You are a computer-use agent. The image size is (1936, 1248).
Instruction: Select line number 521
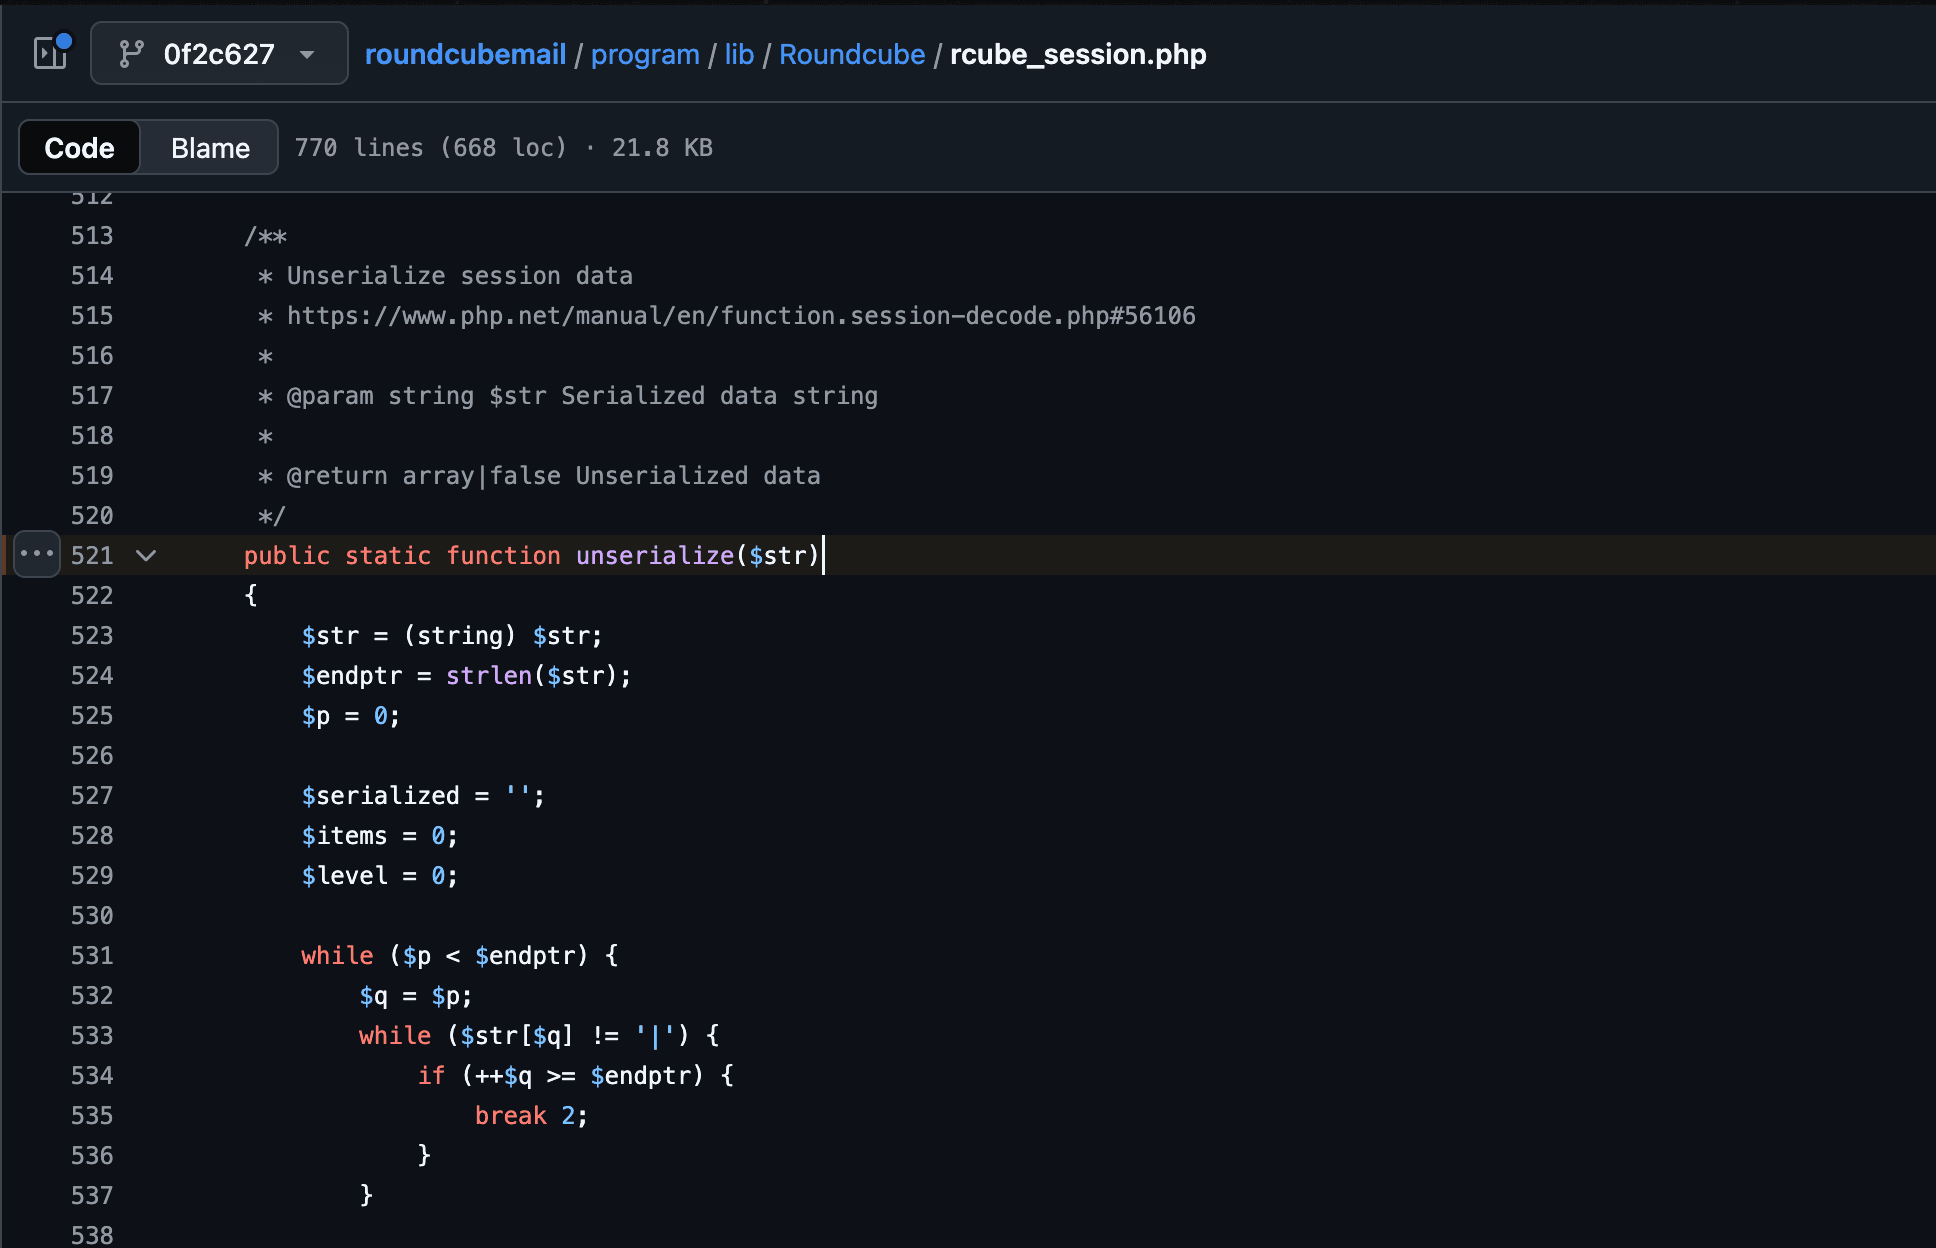[92, 555]
